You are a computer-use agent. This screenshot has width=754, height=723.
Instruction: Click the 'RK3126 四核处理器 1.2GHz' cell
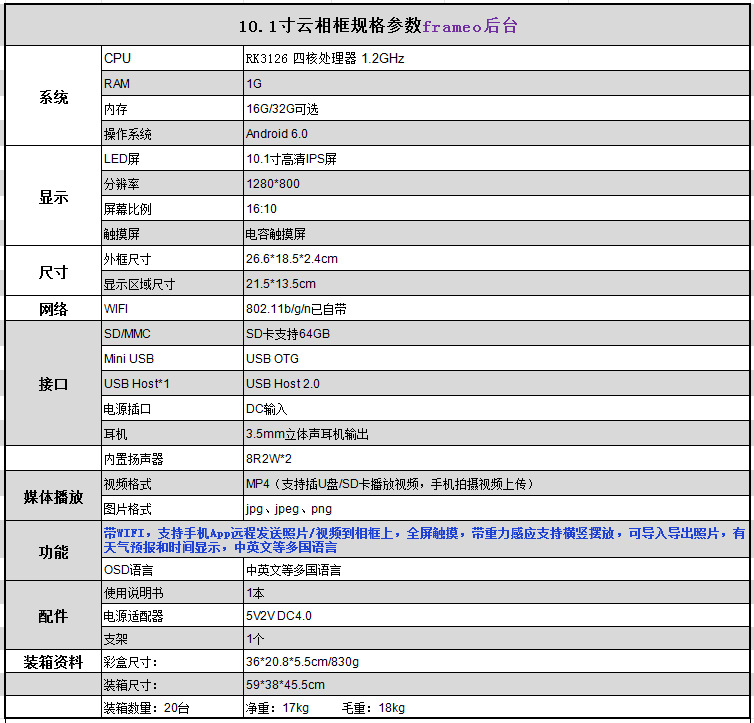pyautogui.click(x=496, y=58)
